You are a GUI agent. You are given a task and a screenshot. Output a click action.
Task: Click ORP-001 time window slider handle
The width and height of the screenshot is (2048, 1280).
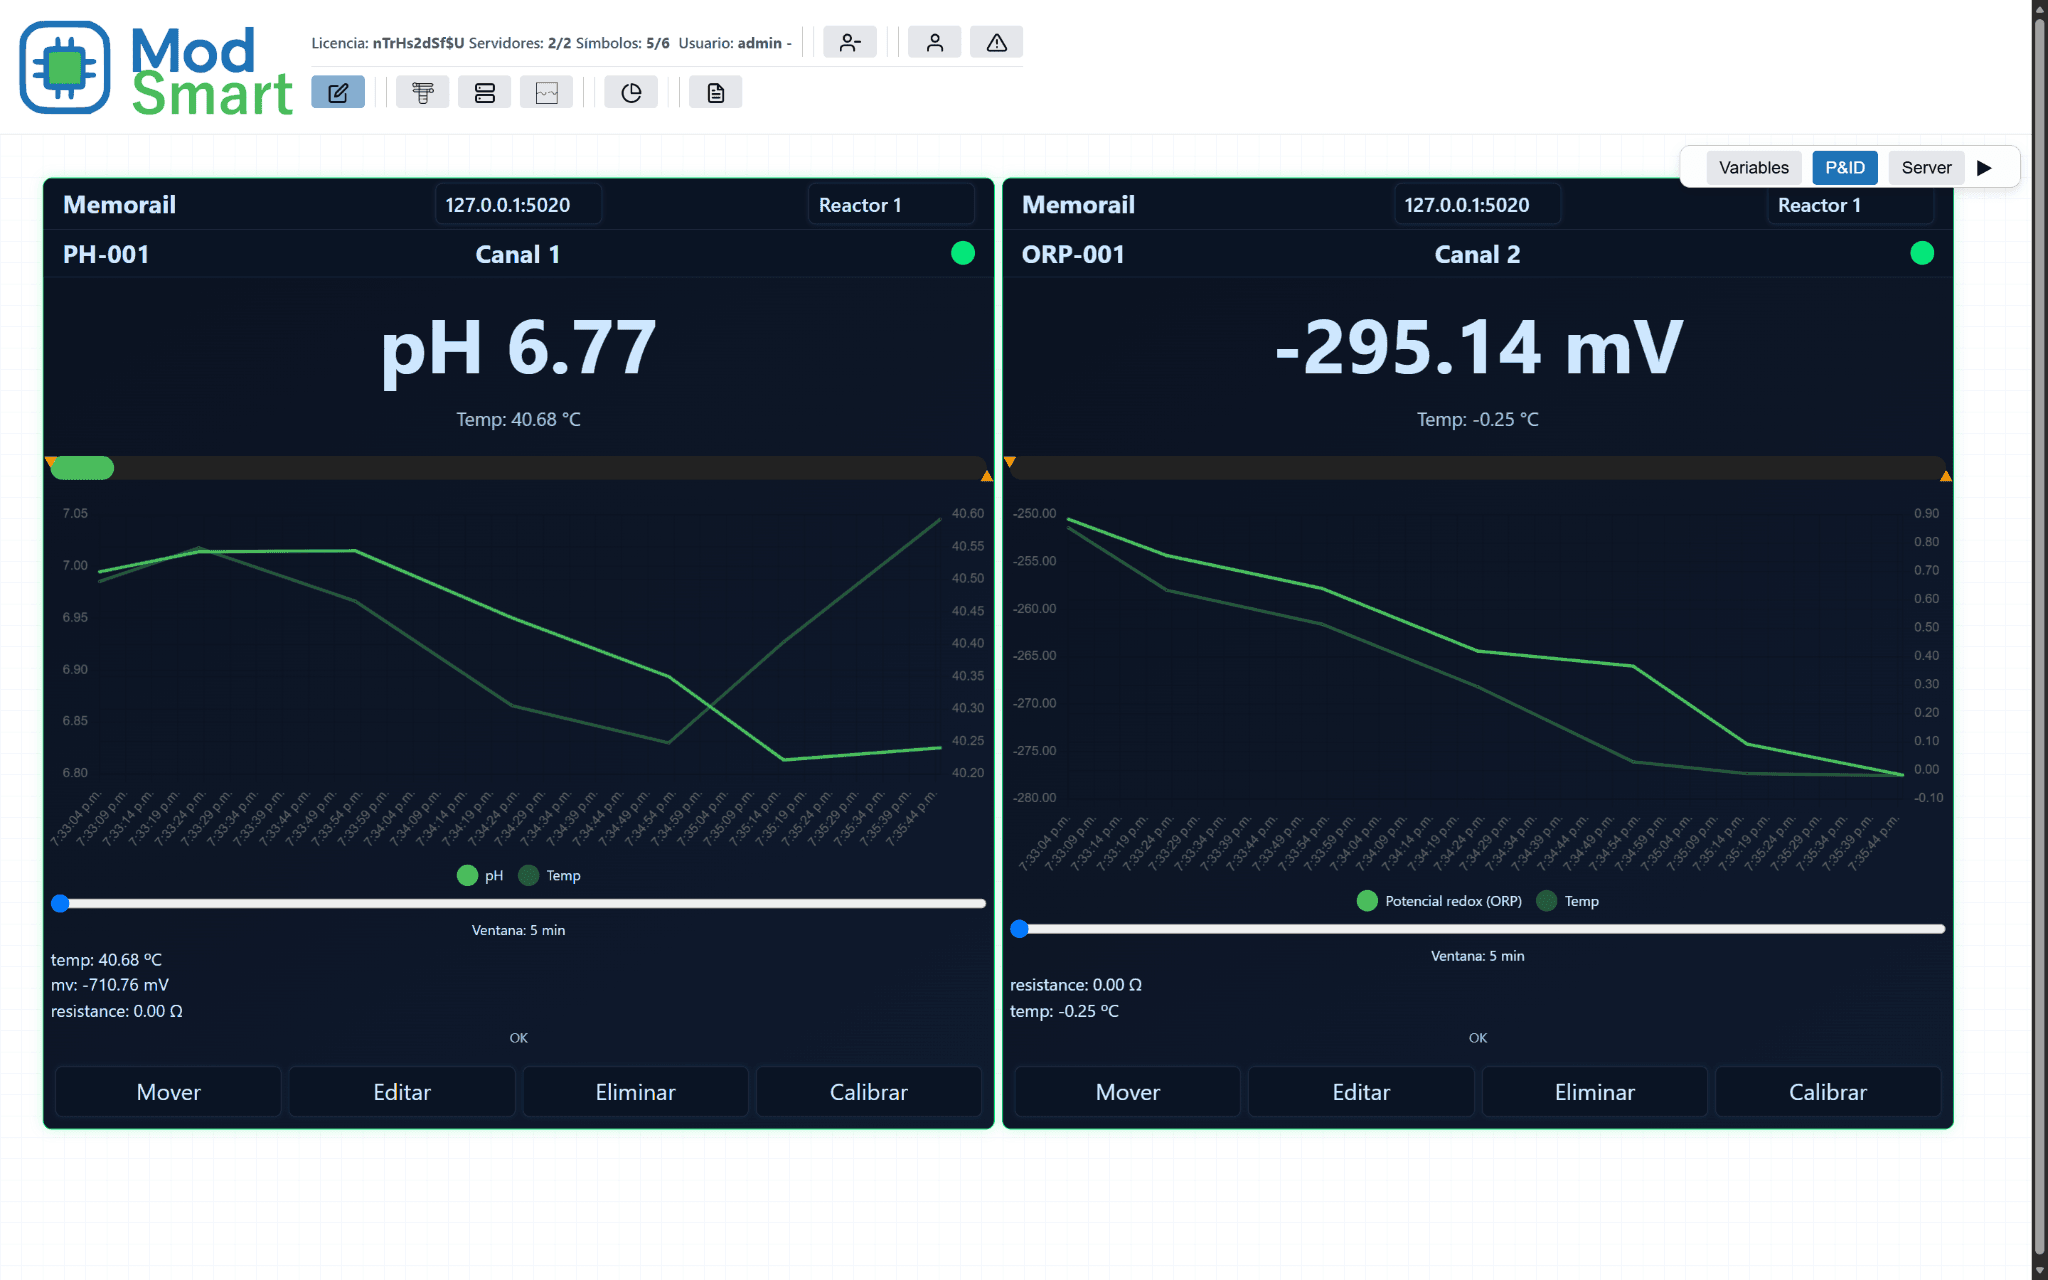pyautogui.click(x=1019, y=929)
